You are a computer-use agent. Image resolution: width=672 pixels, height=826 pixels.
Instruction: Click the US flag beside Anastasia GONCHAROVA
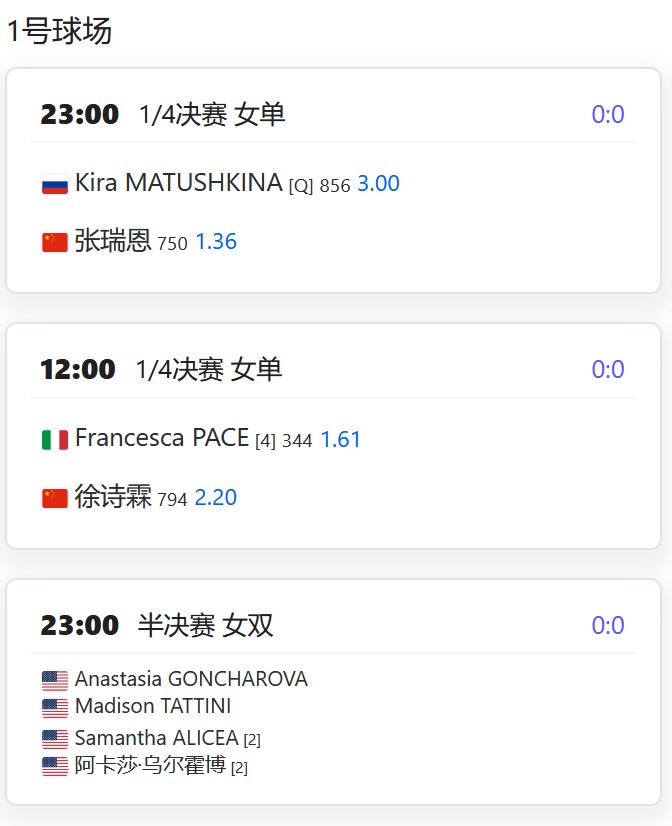[54, 681]
